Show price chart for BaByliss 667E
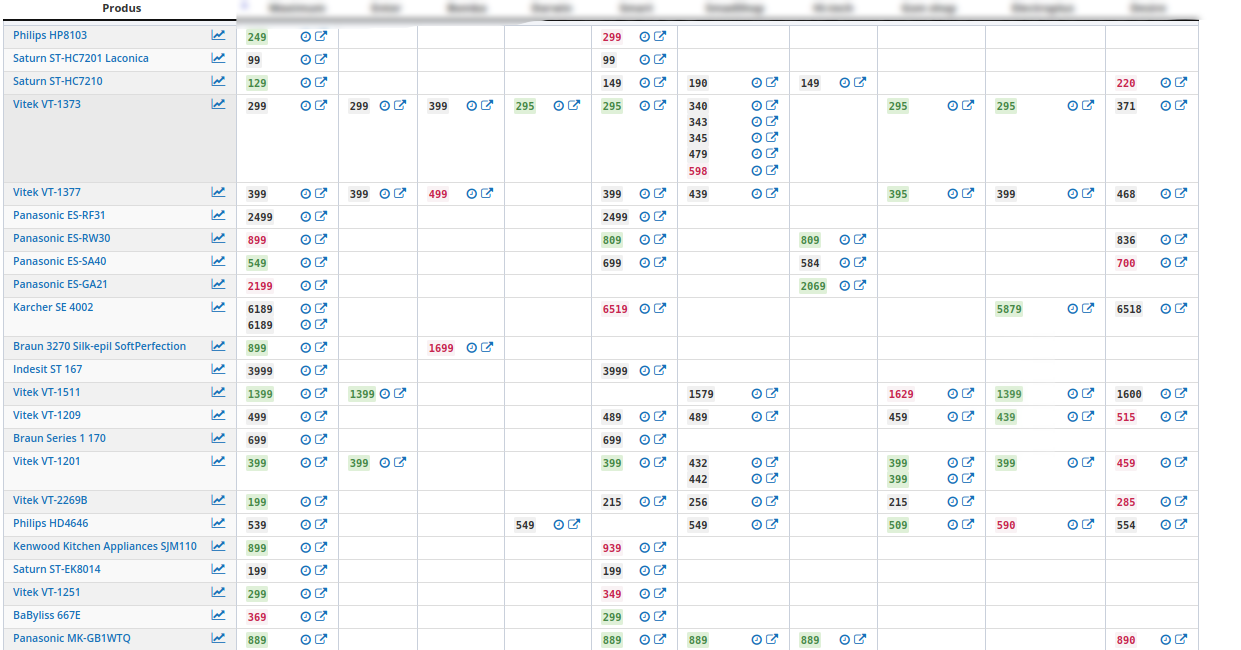 click(x=218, y=615)
